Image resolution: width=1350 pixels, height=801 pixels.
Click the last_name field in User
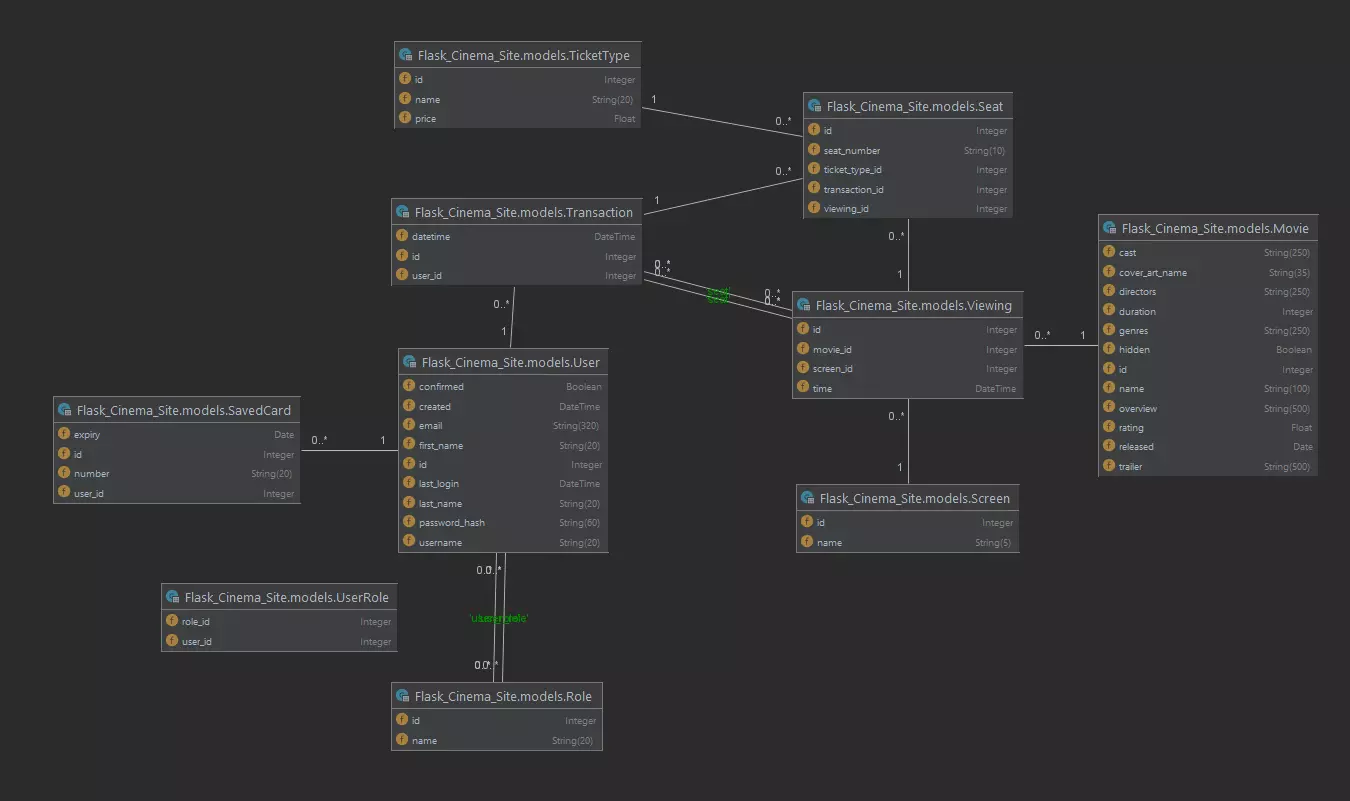point(503,503)
